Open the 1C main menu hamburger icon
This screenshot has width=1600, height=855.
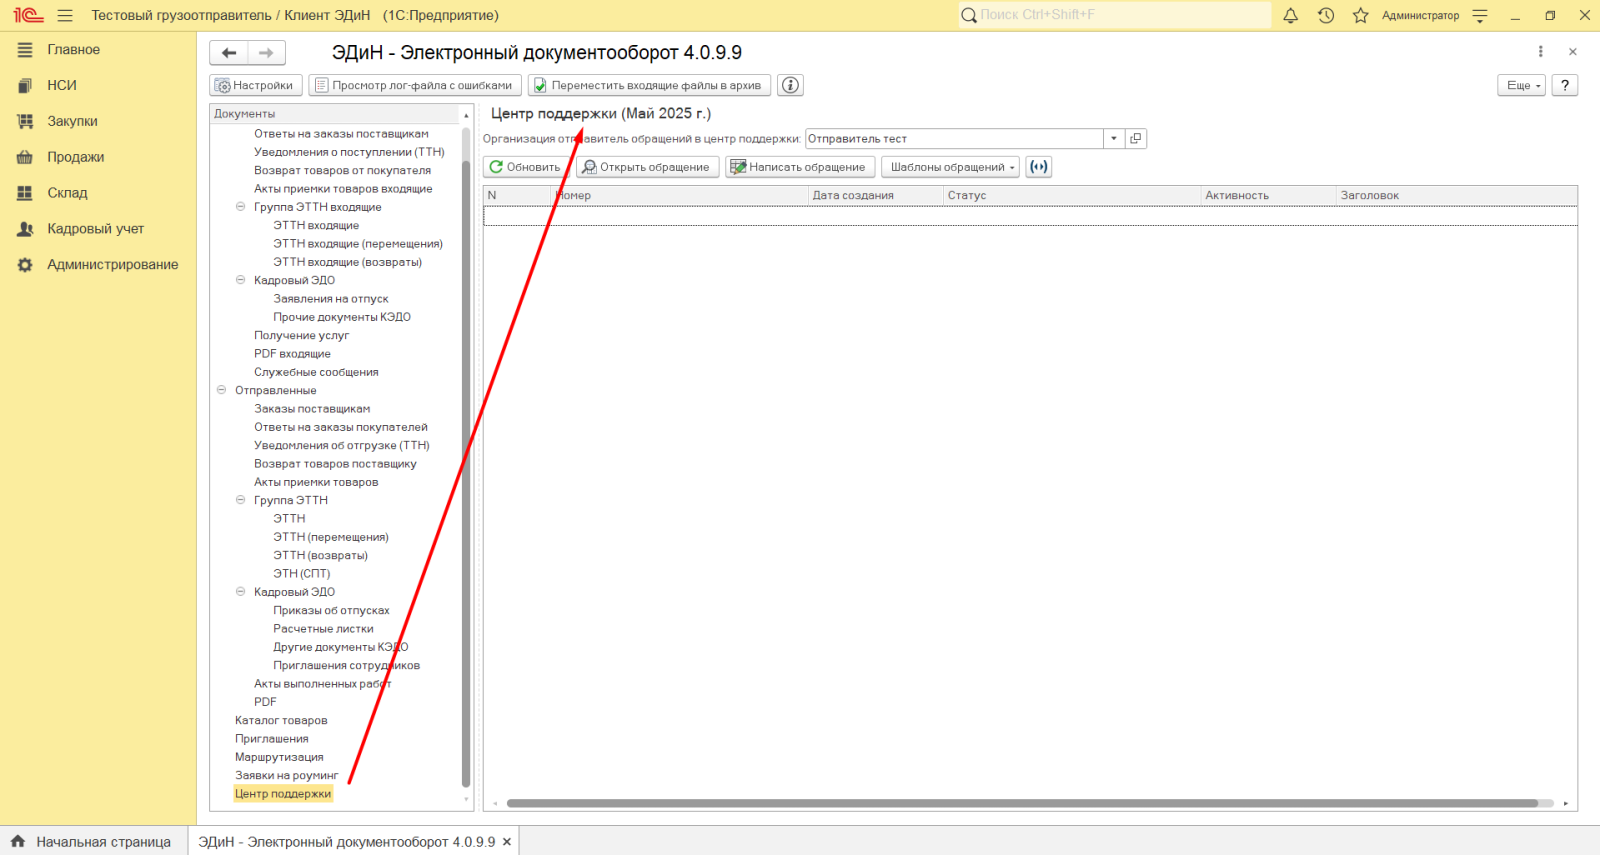(x=65, y=15)
